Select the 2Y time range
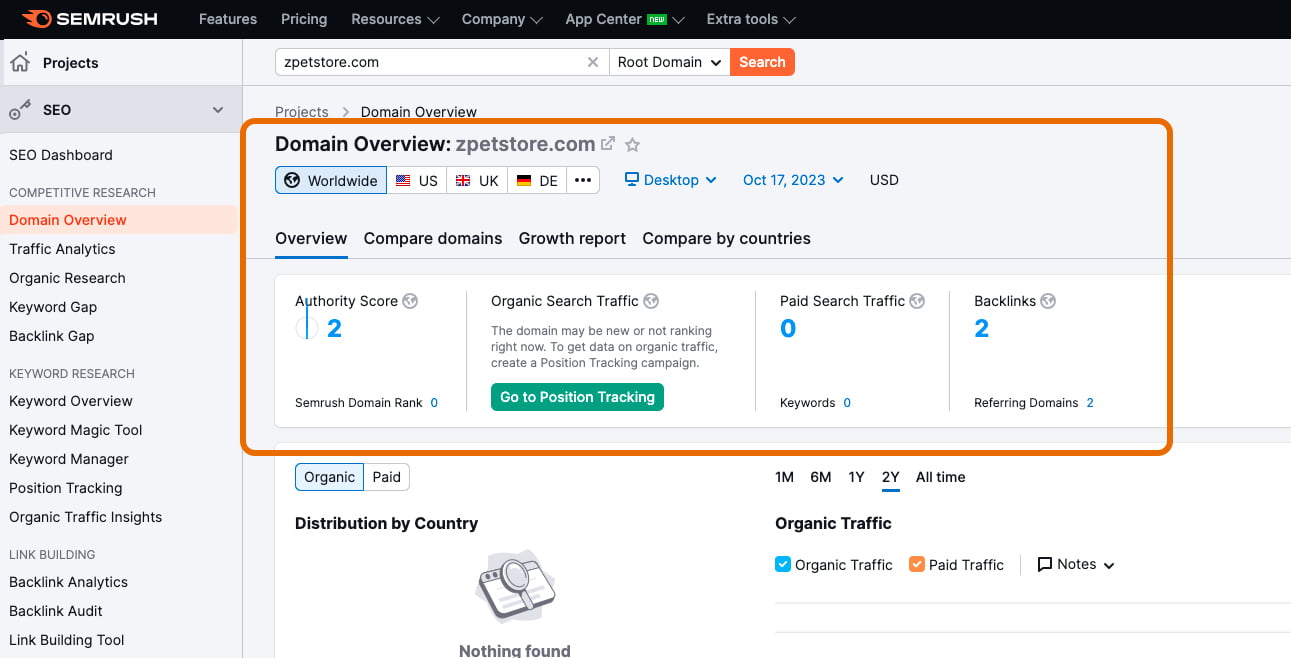This screenshot has width=1291, height=658. (x=890, y=477)
